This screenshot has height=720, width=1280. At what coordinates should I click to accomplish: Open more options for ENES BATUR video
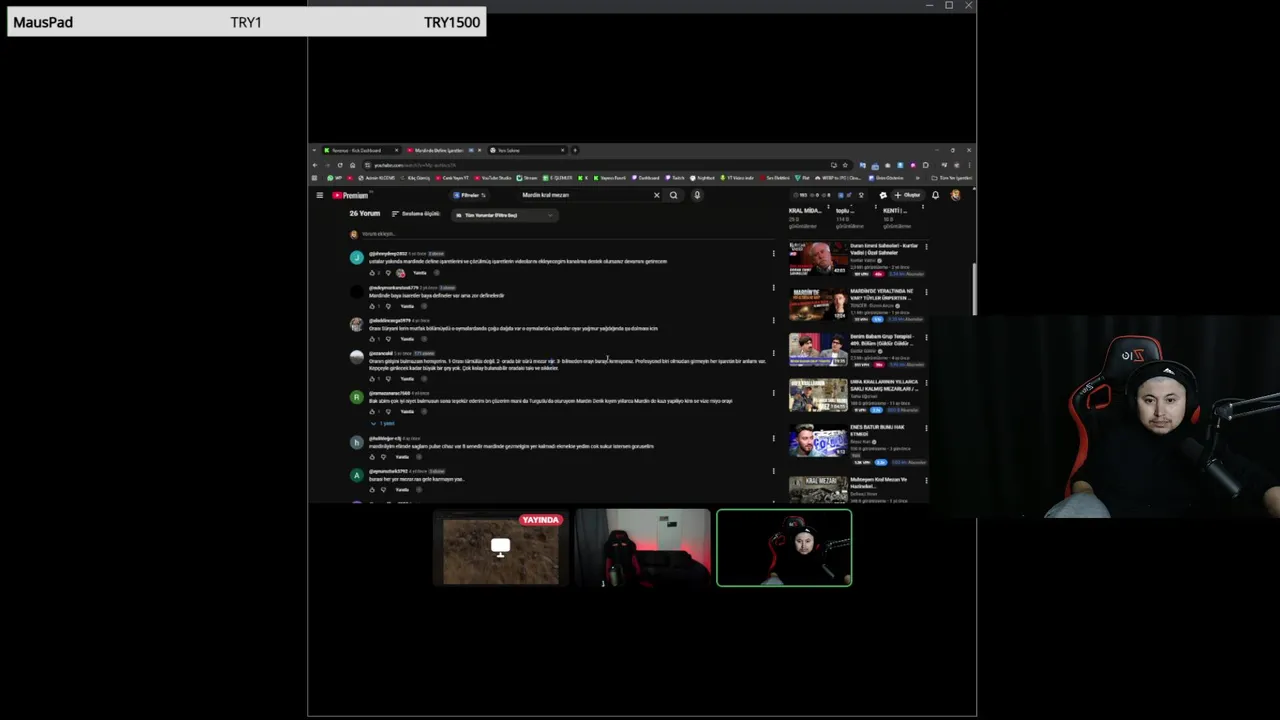coord(926,429)
